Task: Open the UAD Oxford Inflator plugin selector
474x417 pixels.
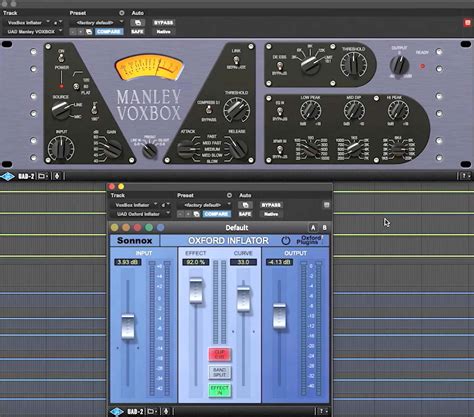Action: click(x=141, y=214)
